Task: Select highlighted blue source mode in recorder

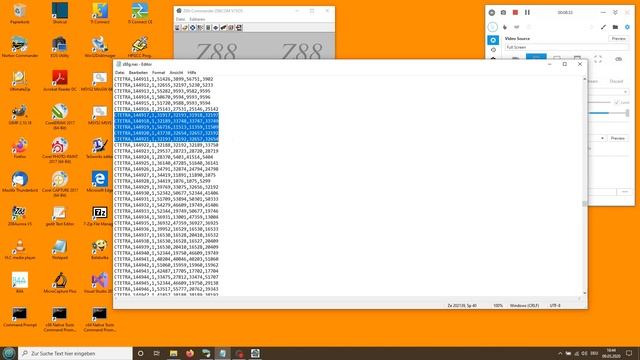Action: (536, 57)
